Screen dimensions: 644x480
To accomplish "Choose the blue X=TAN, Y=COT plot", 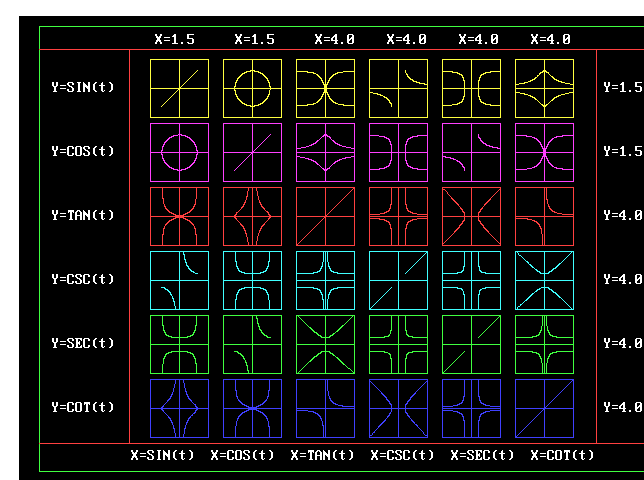I will (325, 409).
